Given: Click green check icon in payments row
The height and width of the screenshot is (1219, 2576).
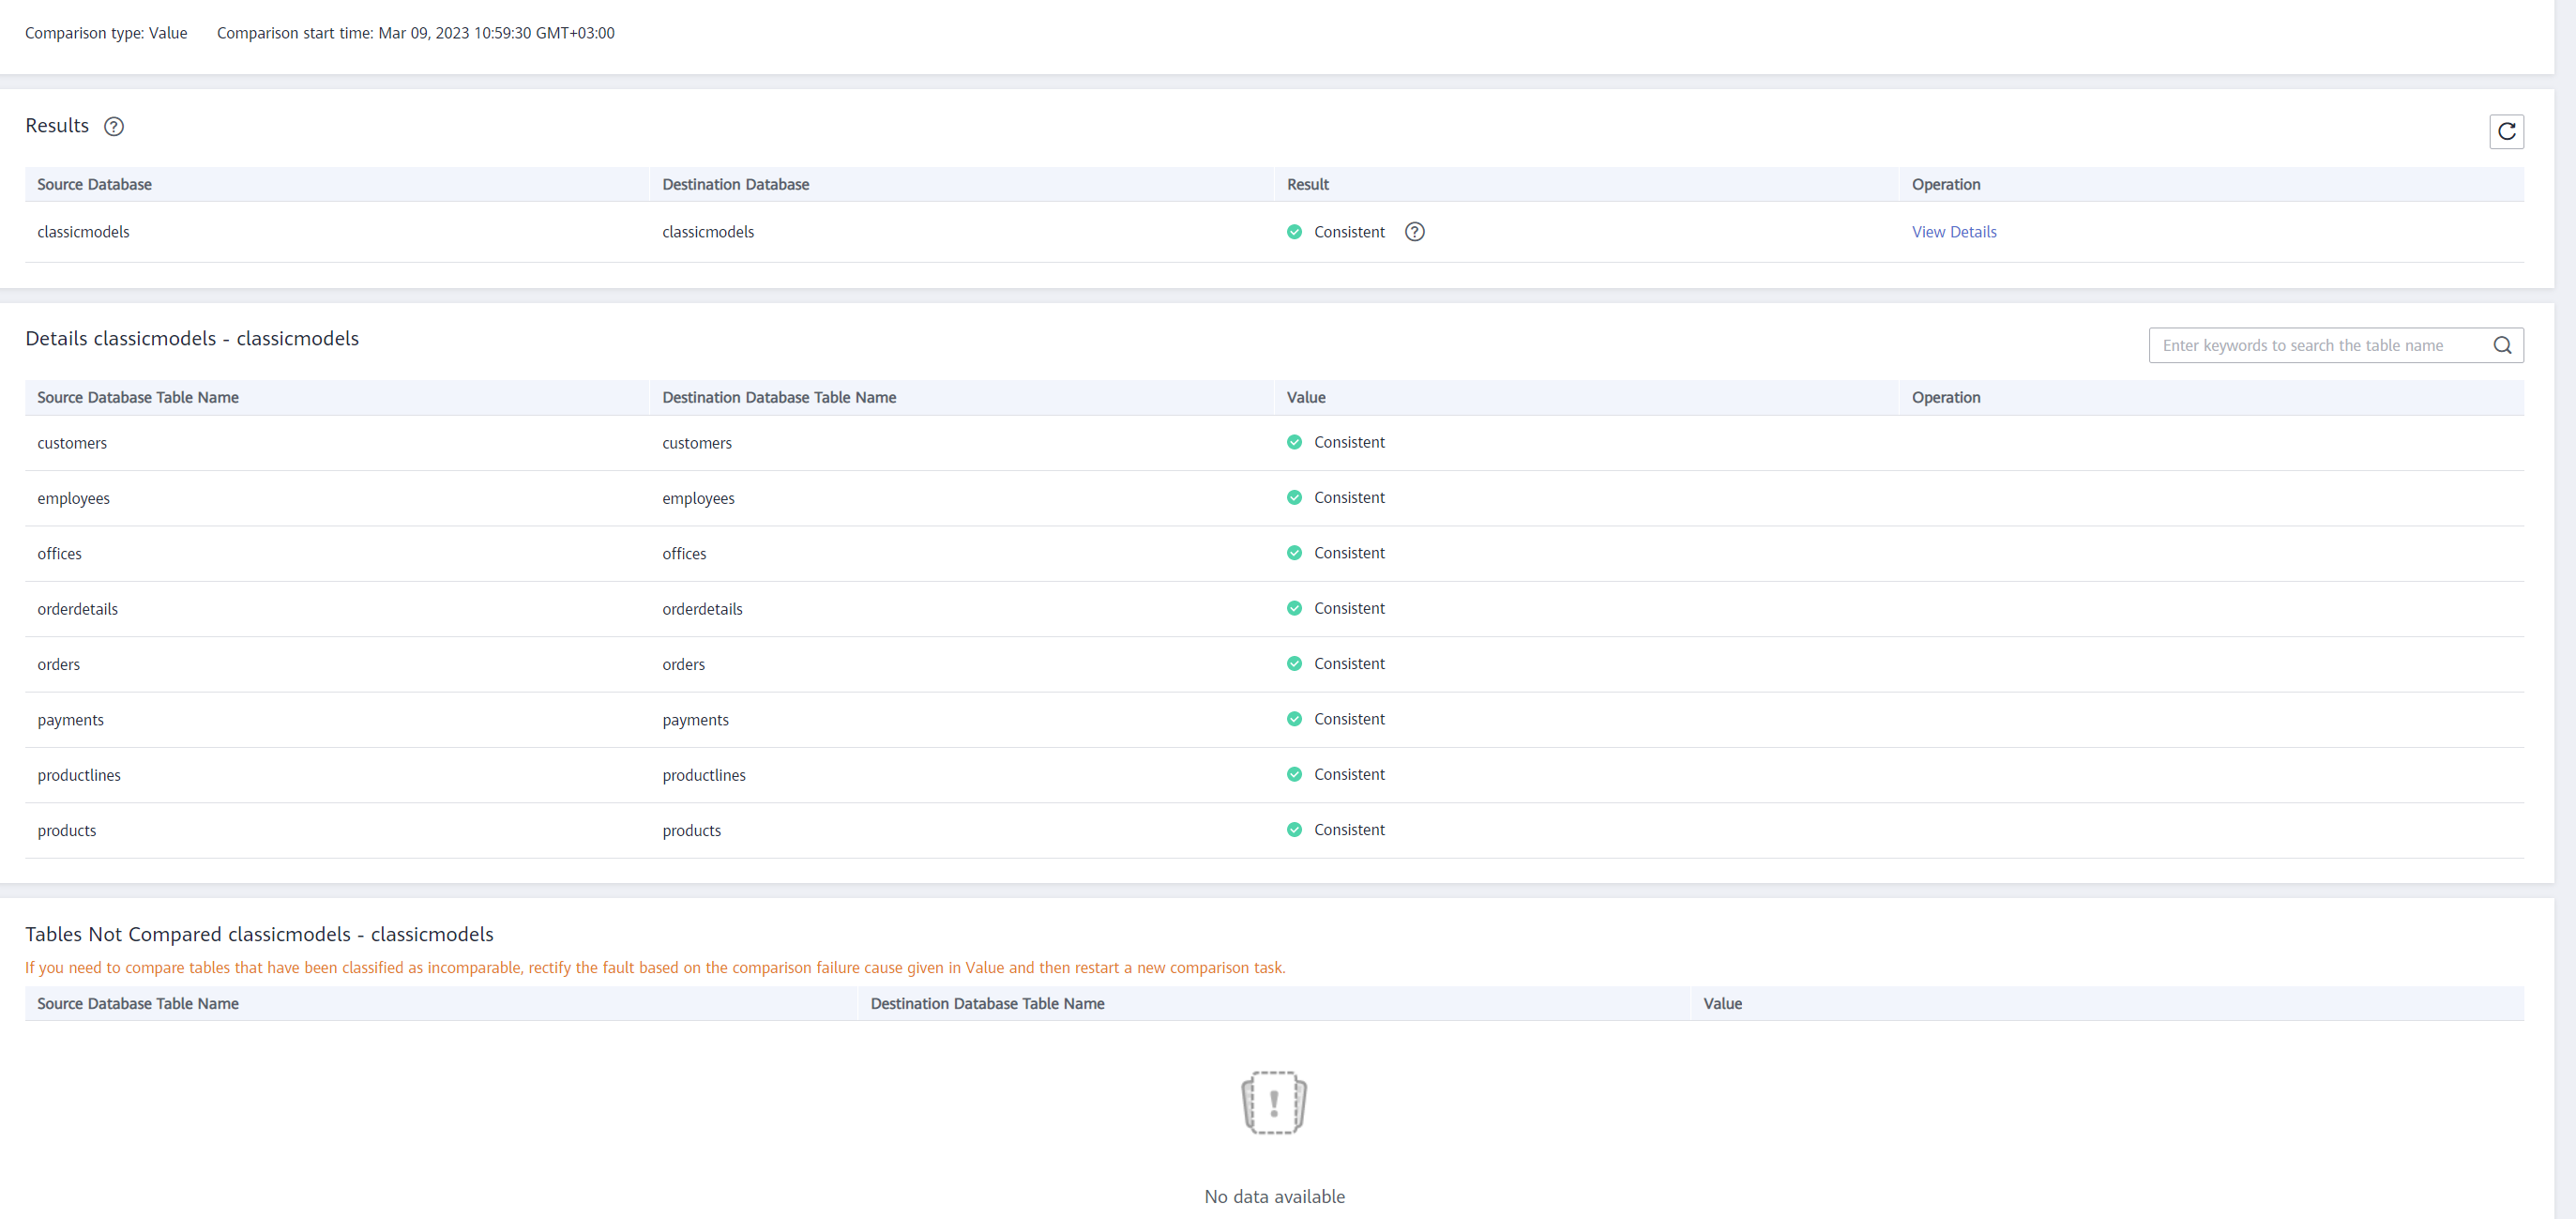Looking at the screenshot, I should coord(1294,719).
